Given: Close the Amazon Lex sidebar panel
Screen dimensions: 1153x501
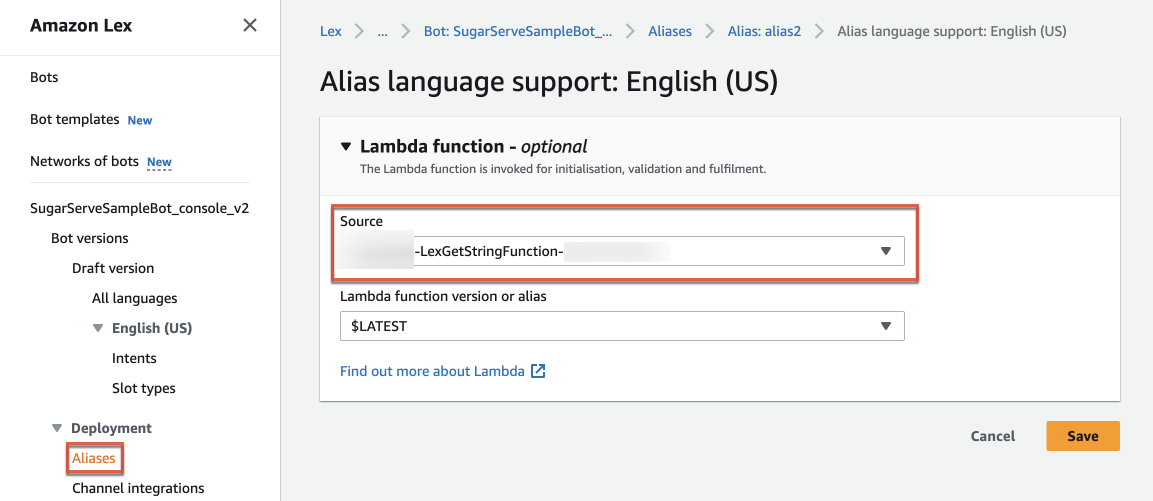Looking at the screenshot, I should (x=250, y=25).
